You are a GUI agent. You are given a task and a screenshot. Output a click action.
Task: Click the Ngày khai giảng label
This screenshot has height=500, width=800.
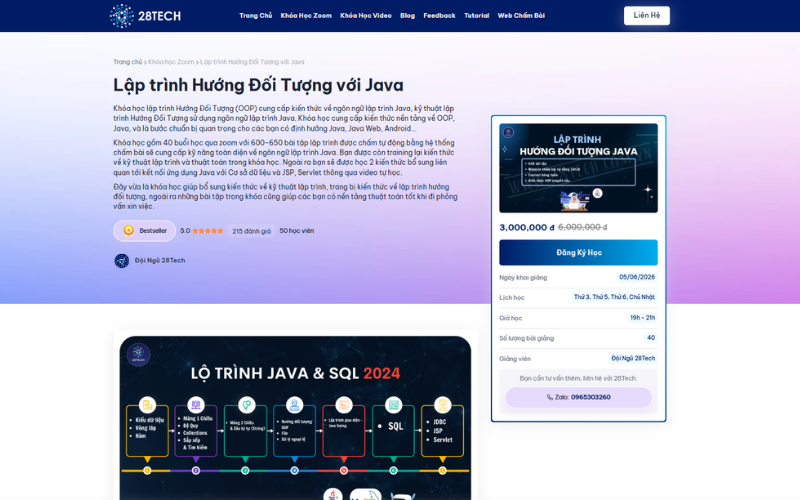pyautogui.click(x=523, y=278)
